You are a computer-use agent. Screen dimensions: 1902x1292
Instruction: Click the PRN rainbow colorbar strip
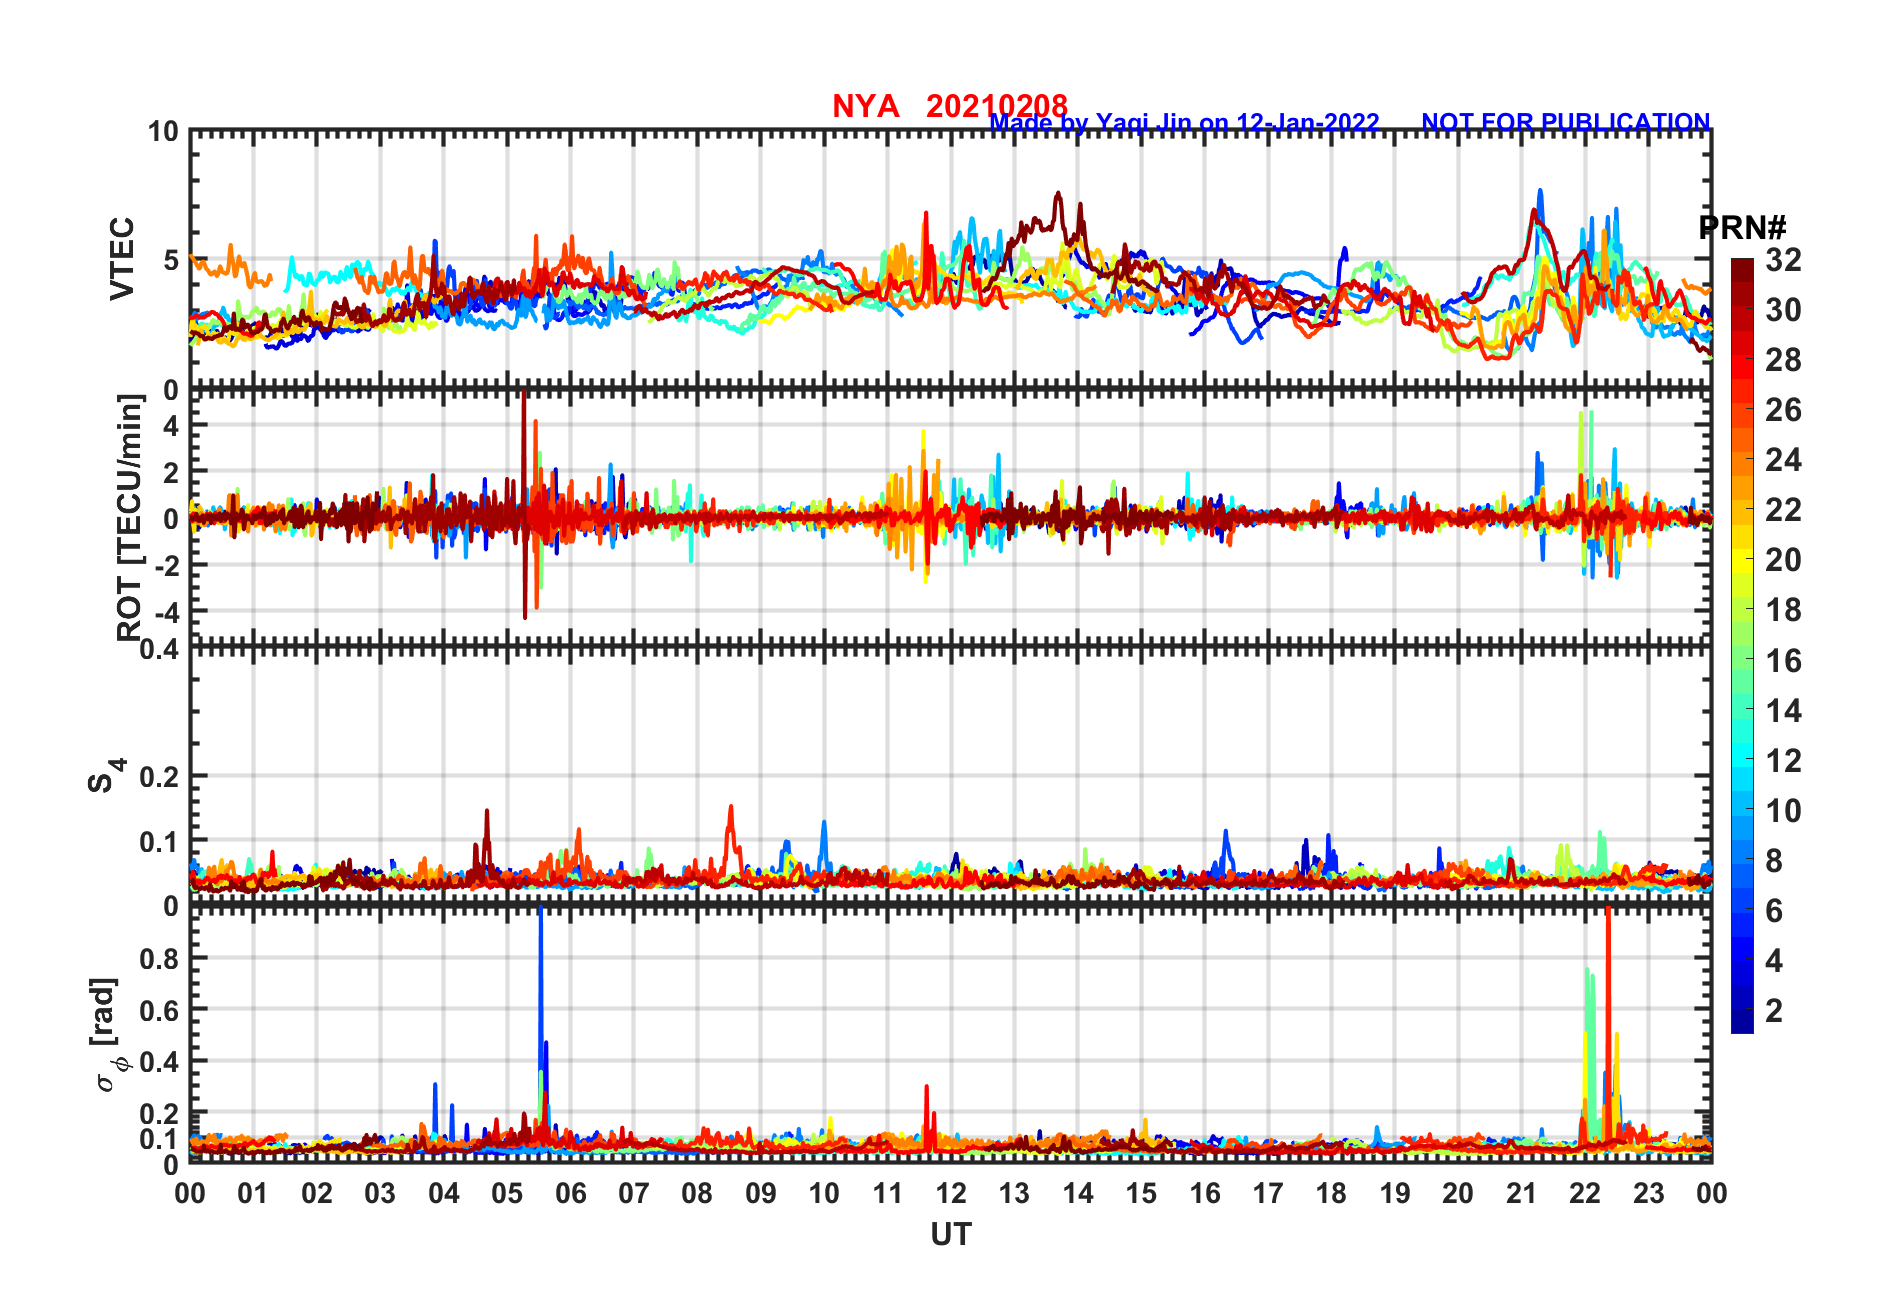1742,646
